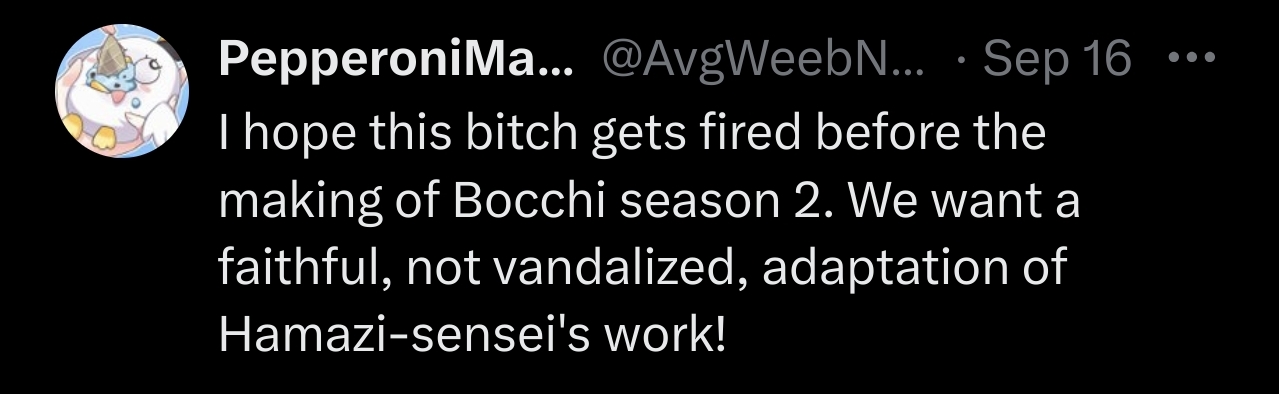The image size is (1279, 394).
Task: Click the first line starting with I hope
Action: pos(632,133)
